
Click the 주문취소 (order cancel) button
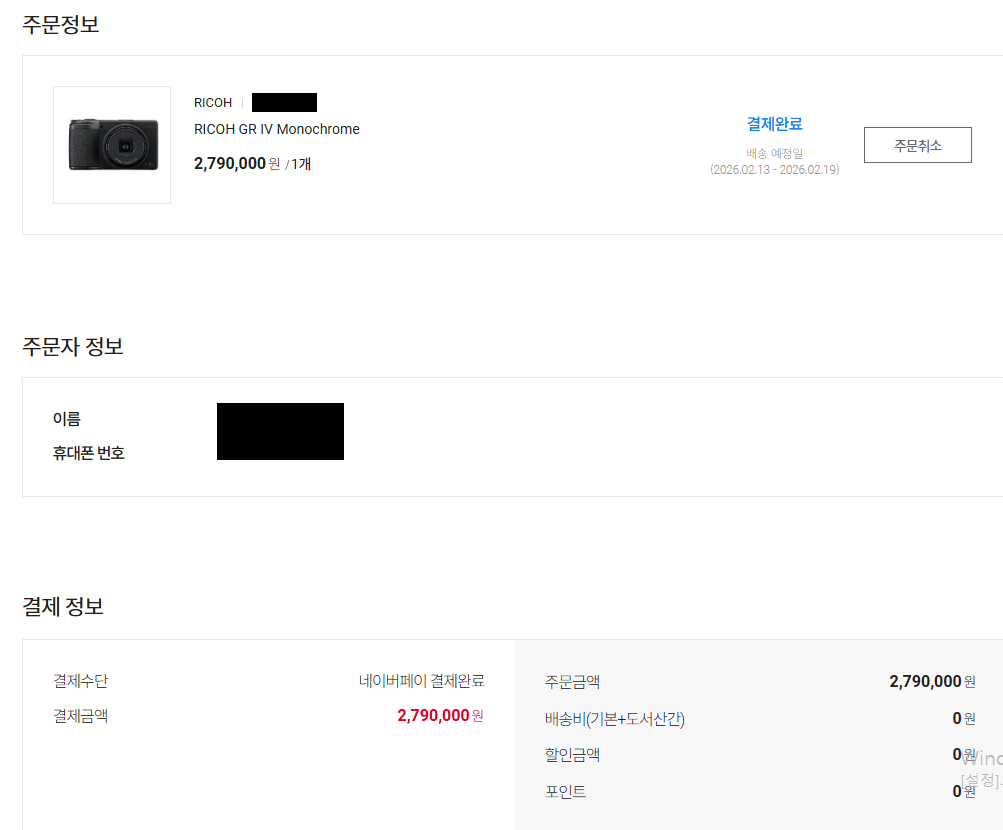(x=917, y=145)
